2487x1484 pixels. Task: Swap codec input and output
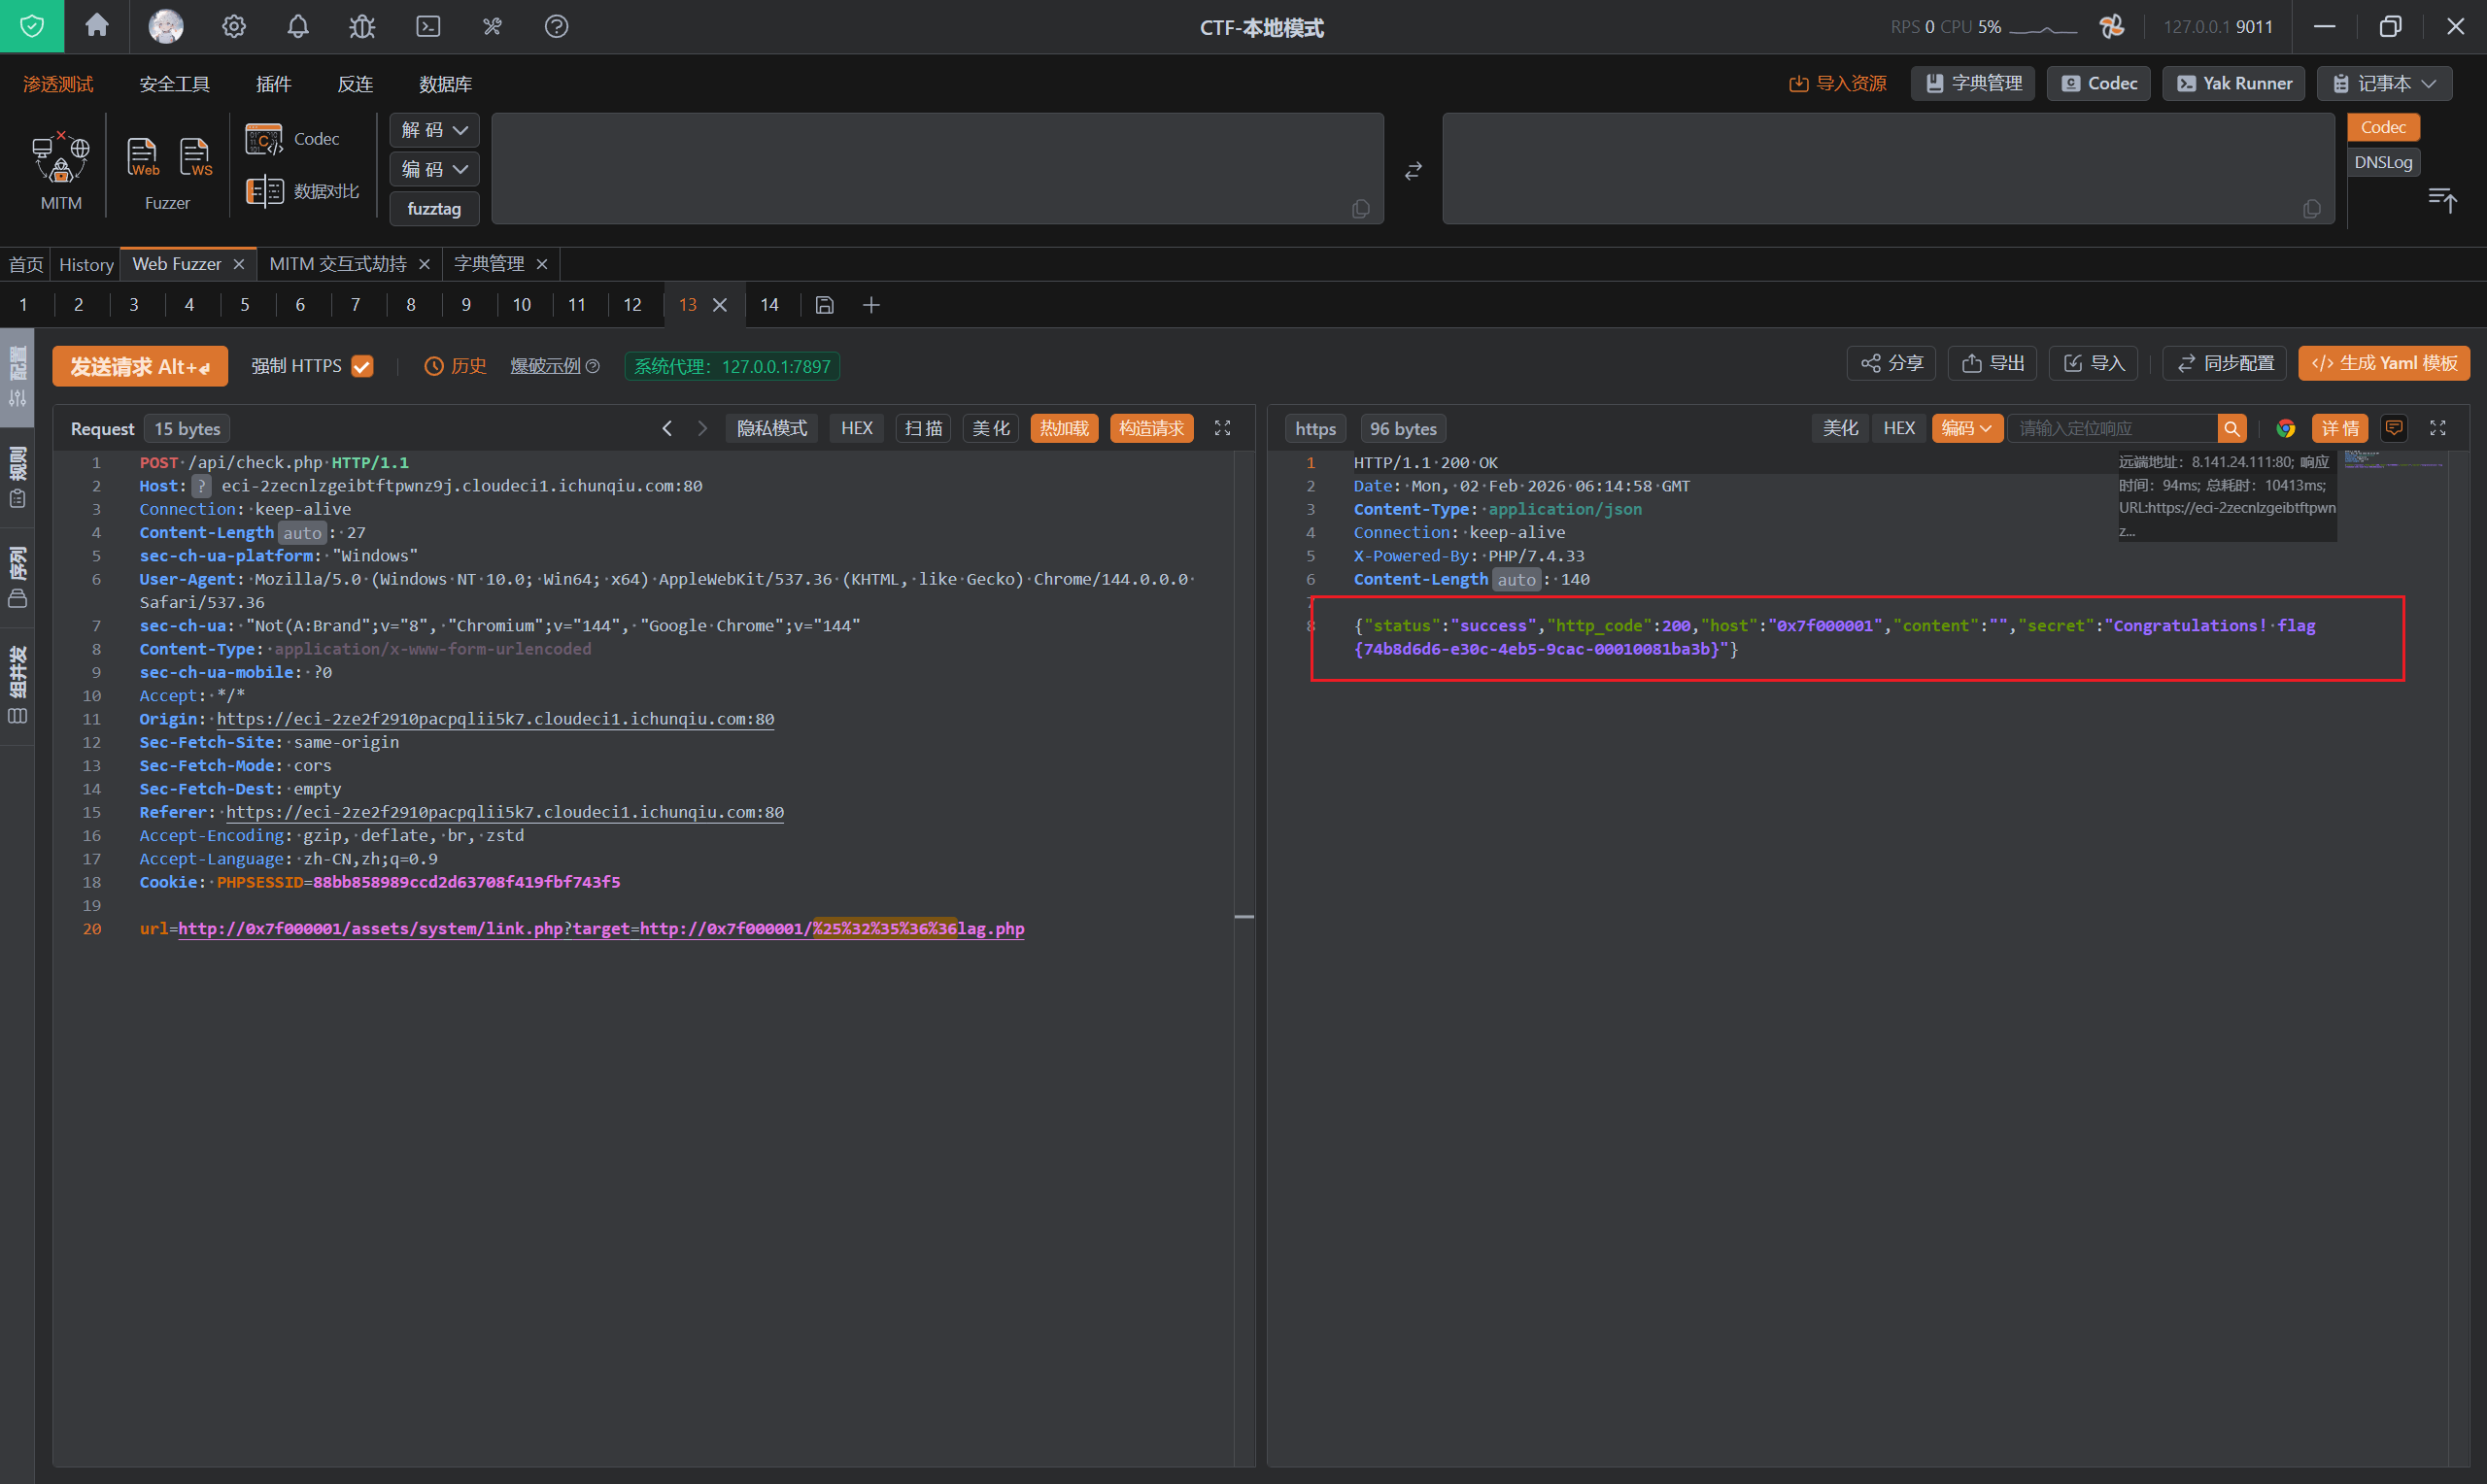click(1413, 171)
